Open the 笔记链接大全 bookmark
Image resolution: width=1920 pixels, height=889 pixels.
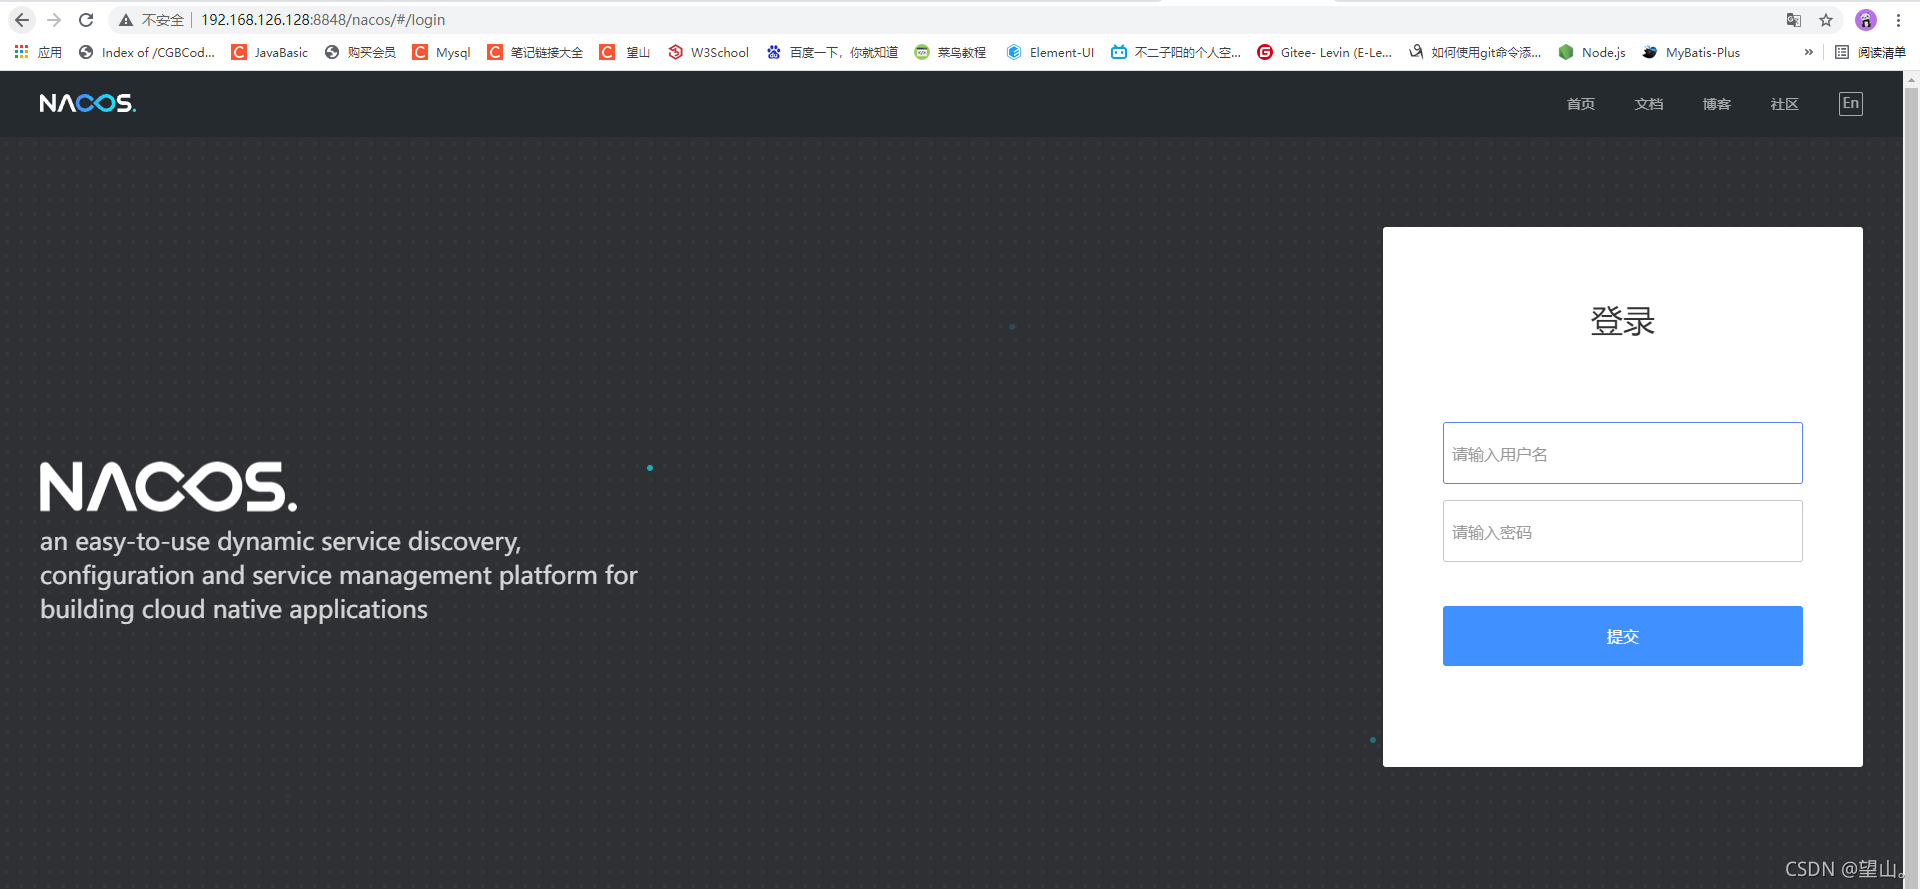click(x=535, y=52)
